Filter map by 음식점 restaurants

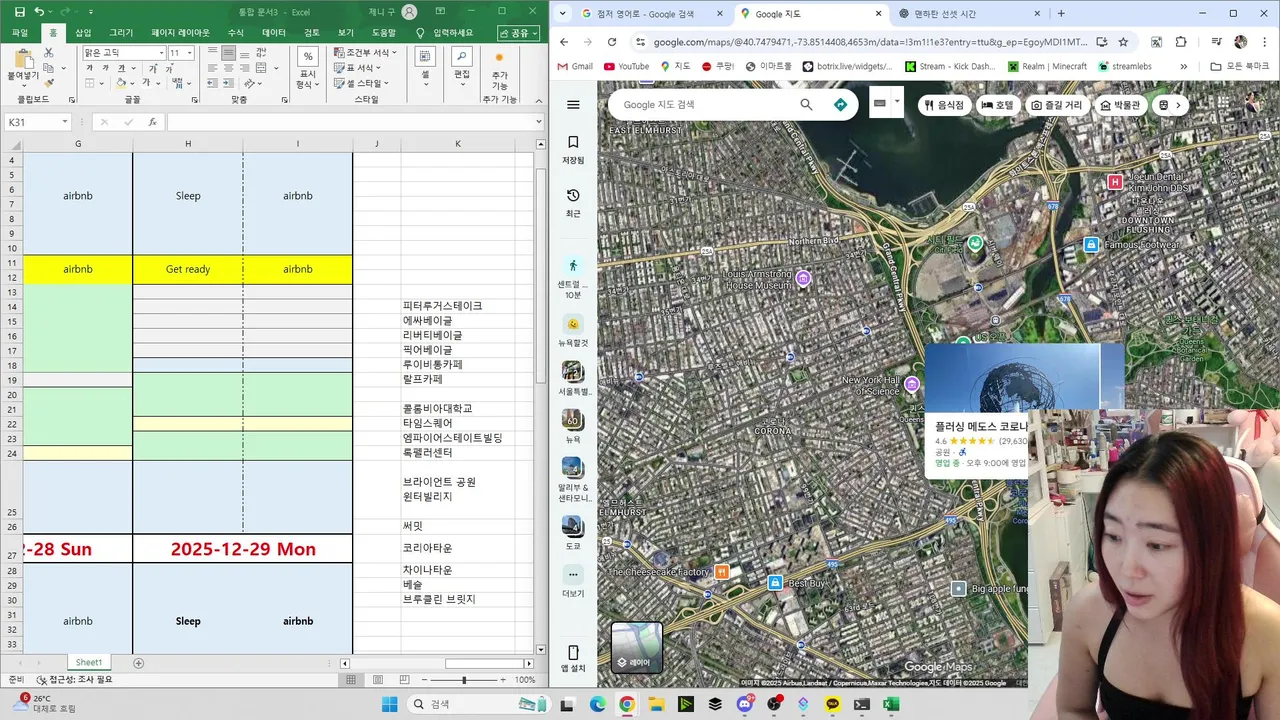coord(944,105)
